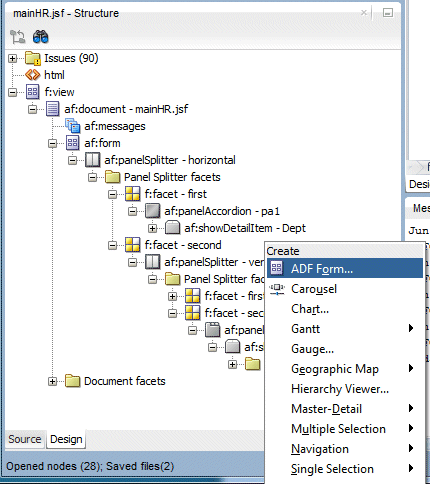Collapse the af:form node
The width and height of the screenshot is (430, 484).
(x=52, y=143)
